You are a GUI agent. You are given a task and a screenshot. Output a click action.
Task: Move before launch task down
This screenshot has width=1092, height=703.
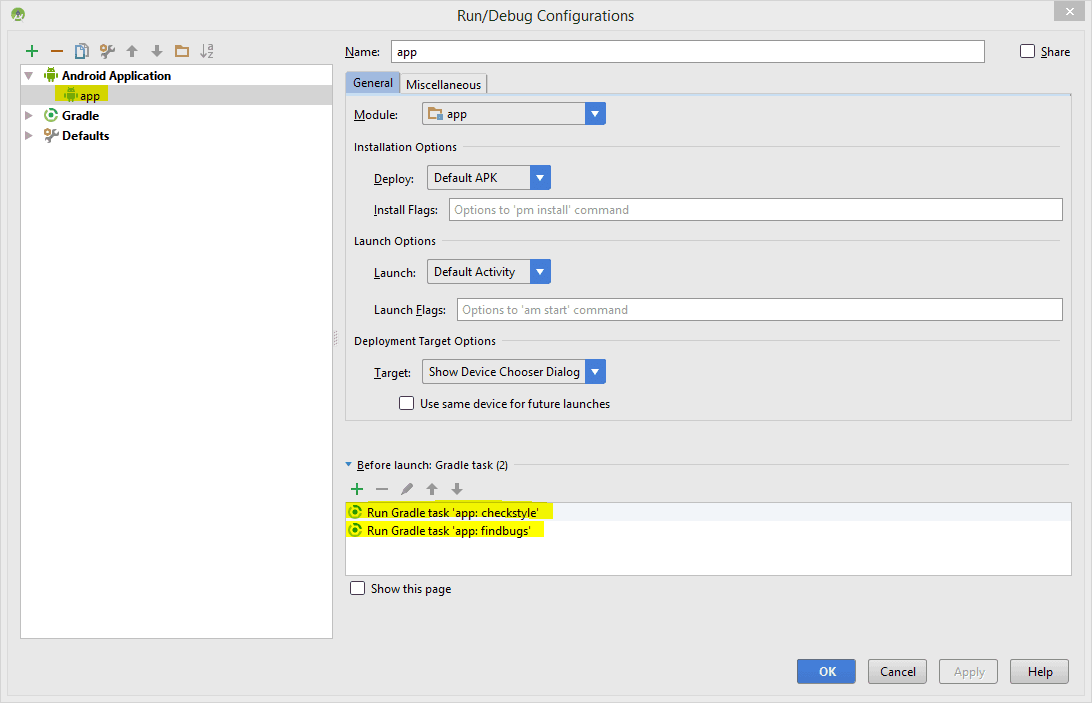pyautogui.click(x=457, y=489)
